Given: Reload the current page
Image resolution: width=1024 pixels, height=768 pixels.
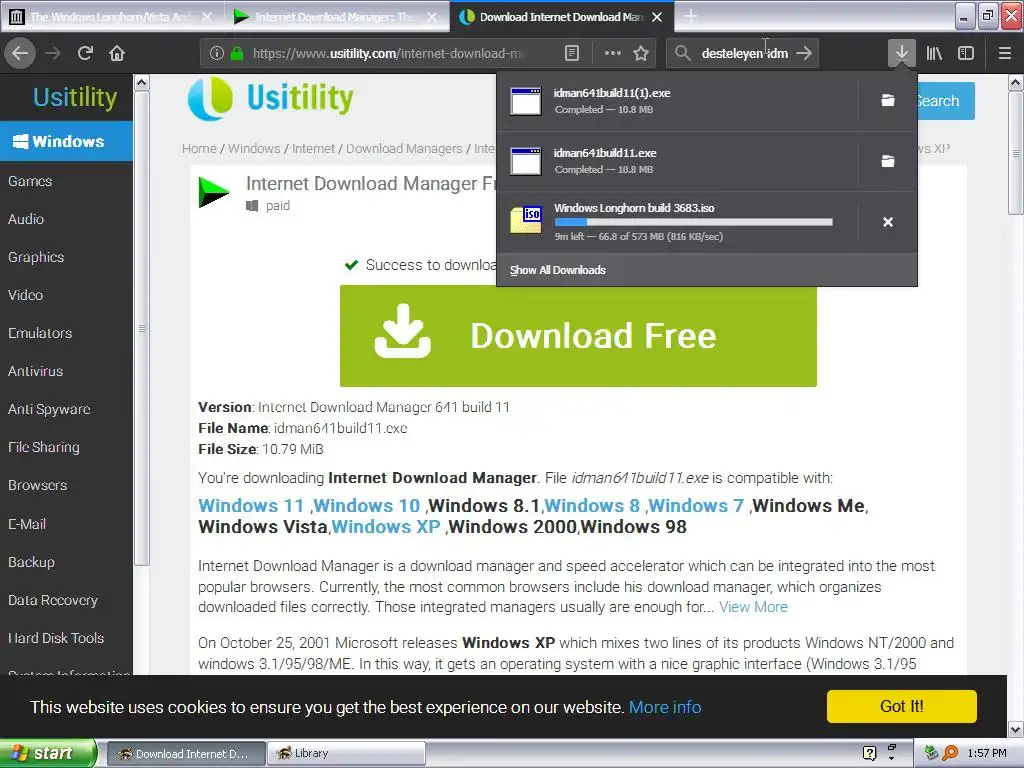Looking at the screenshot, I should pos(85,53).
